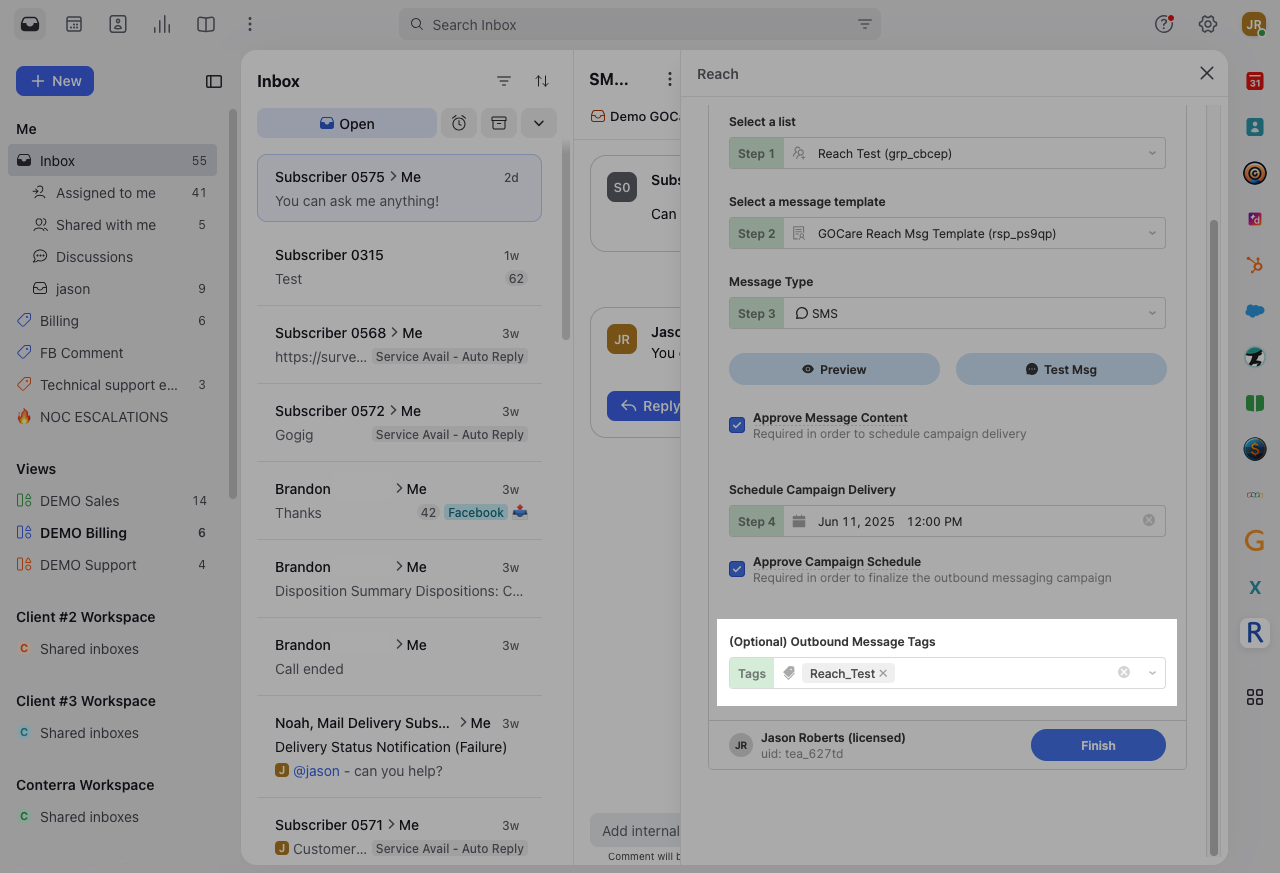Change the Inbox sort order icon
Image resolution: width=1280 pixels, height=873 pixels.
pos(541,81)
